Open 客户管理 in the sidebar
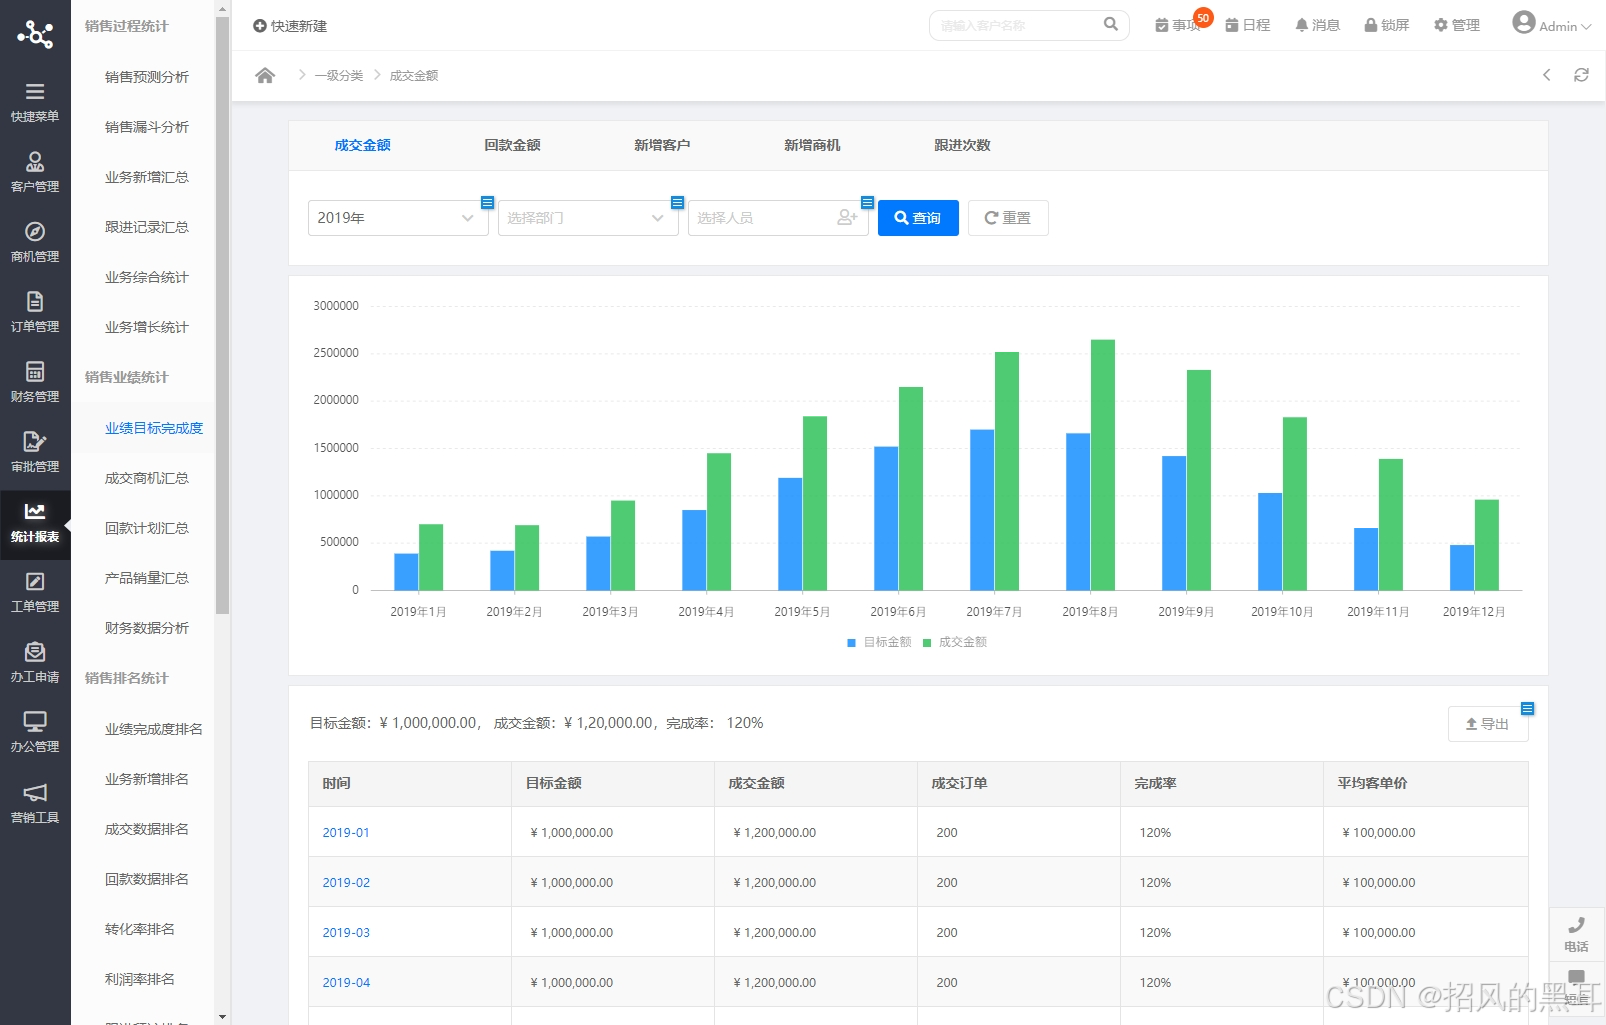 [35, 172]
